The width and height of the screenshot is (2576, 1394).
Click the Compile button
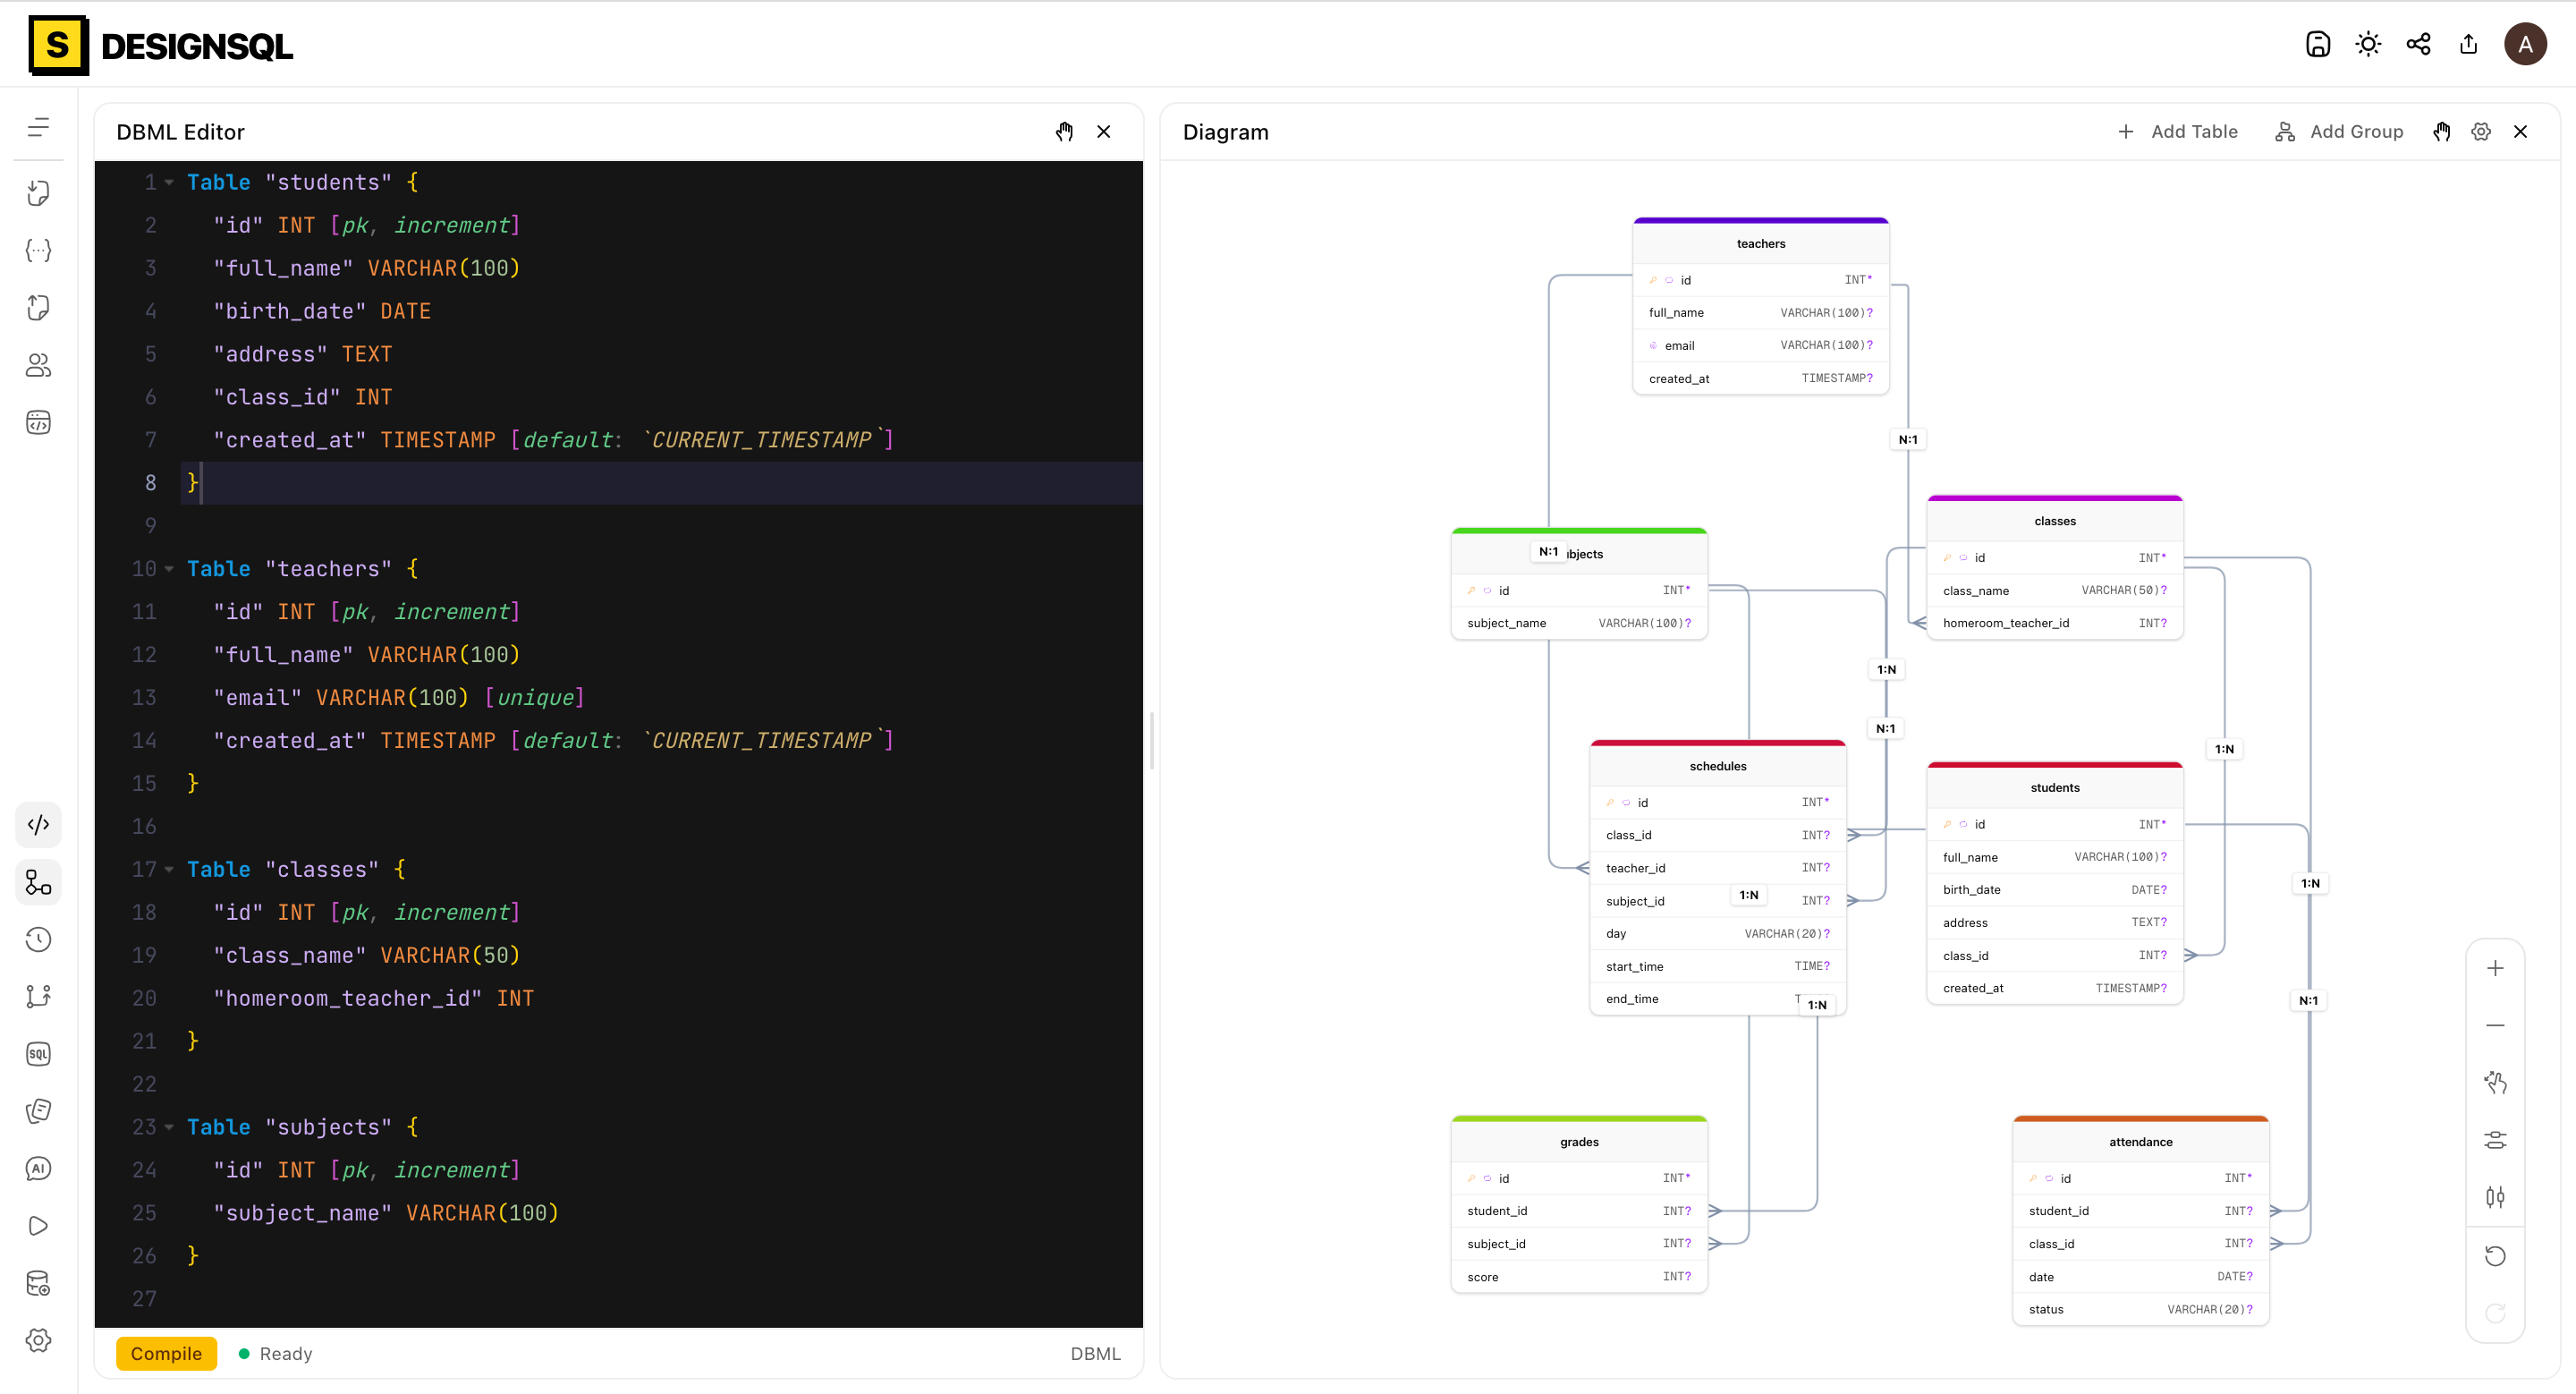(x=166, y=1353)
